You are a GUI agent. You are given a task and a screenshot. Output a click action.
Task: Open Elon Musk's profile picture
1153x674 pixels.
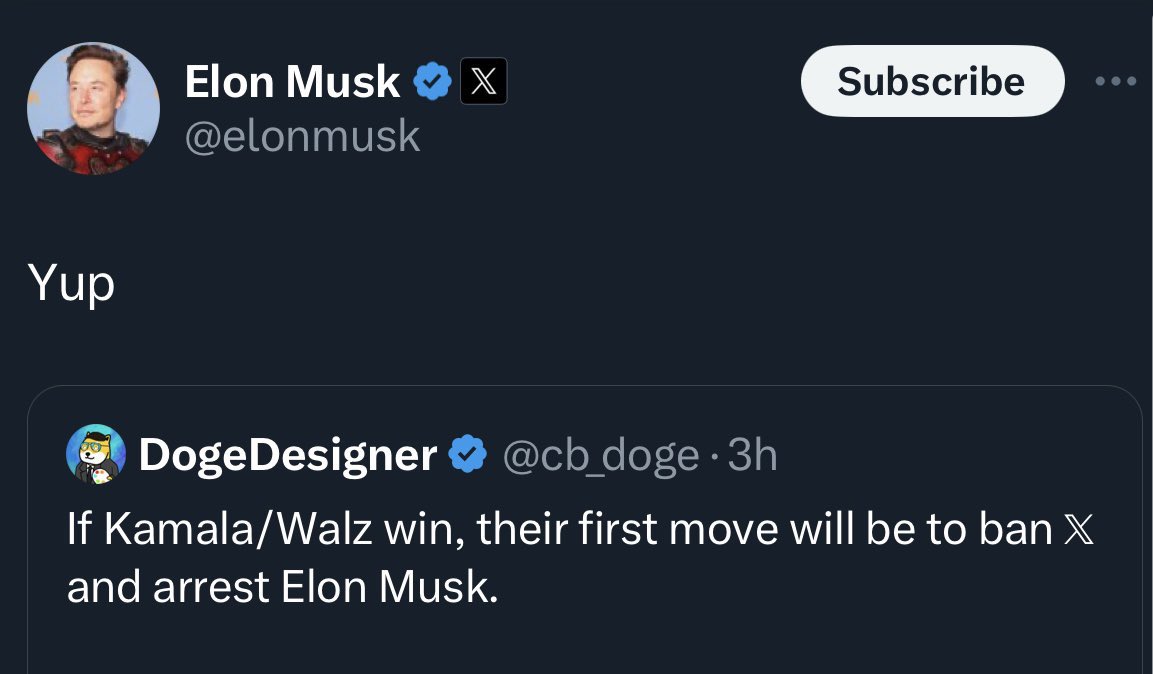(93, 108)
